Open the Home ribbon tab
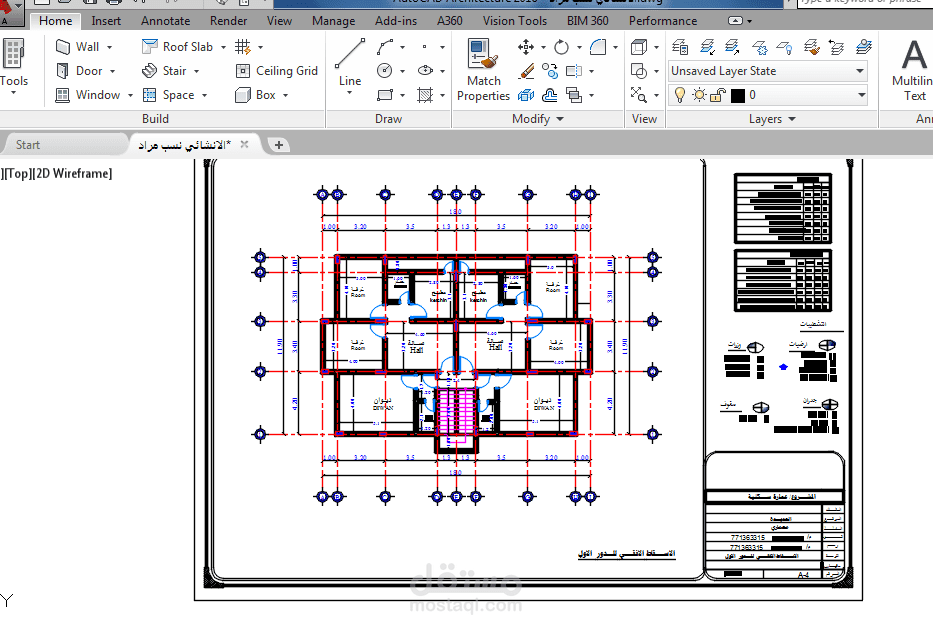Screen dimensions: 933x628 (55, 21)
